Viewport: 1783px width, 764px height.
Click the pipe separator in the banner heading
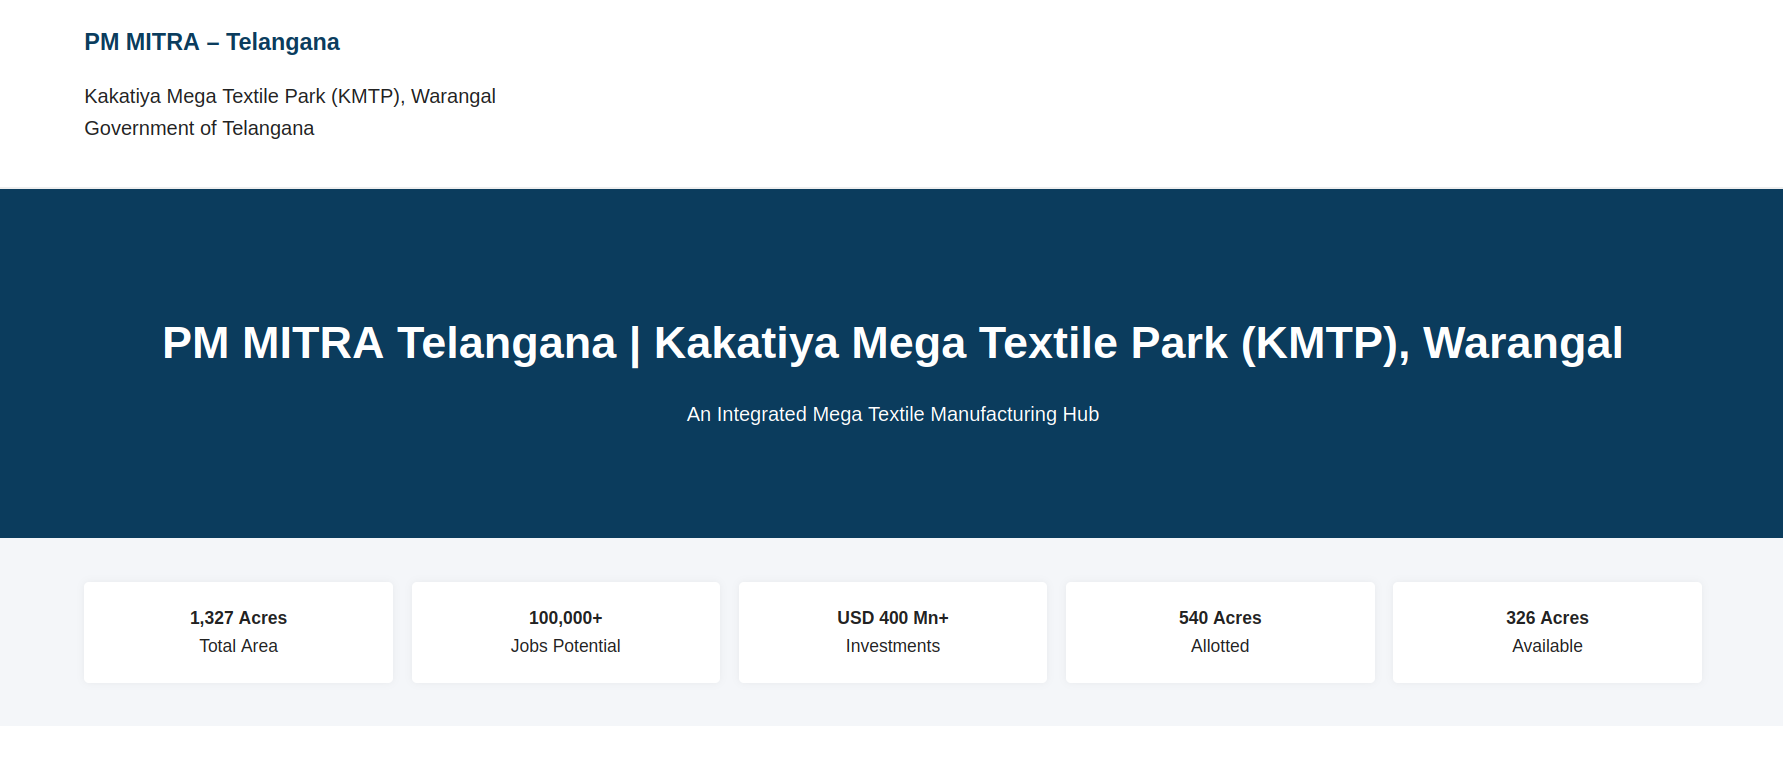[635, 343]
